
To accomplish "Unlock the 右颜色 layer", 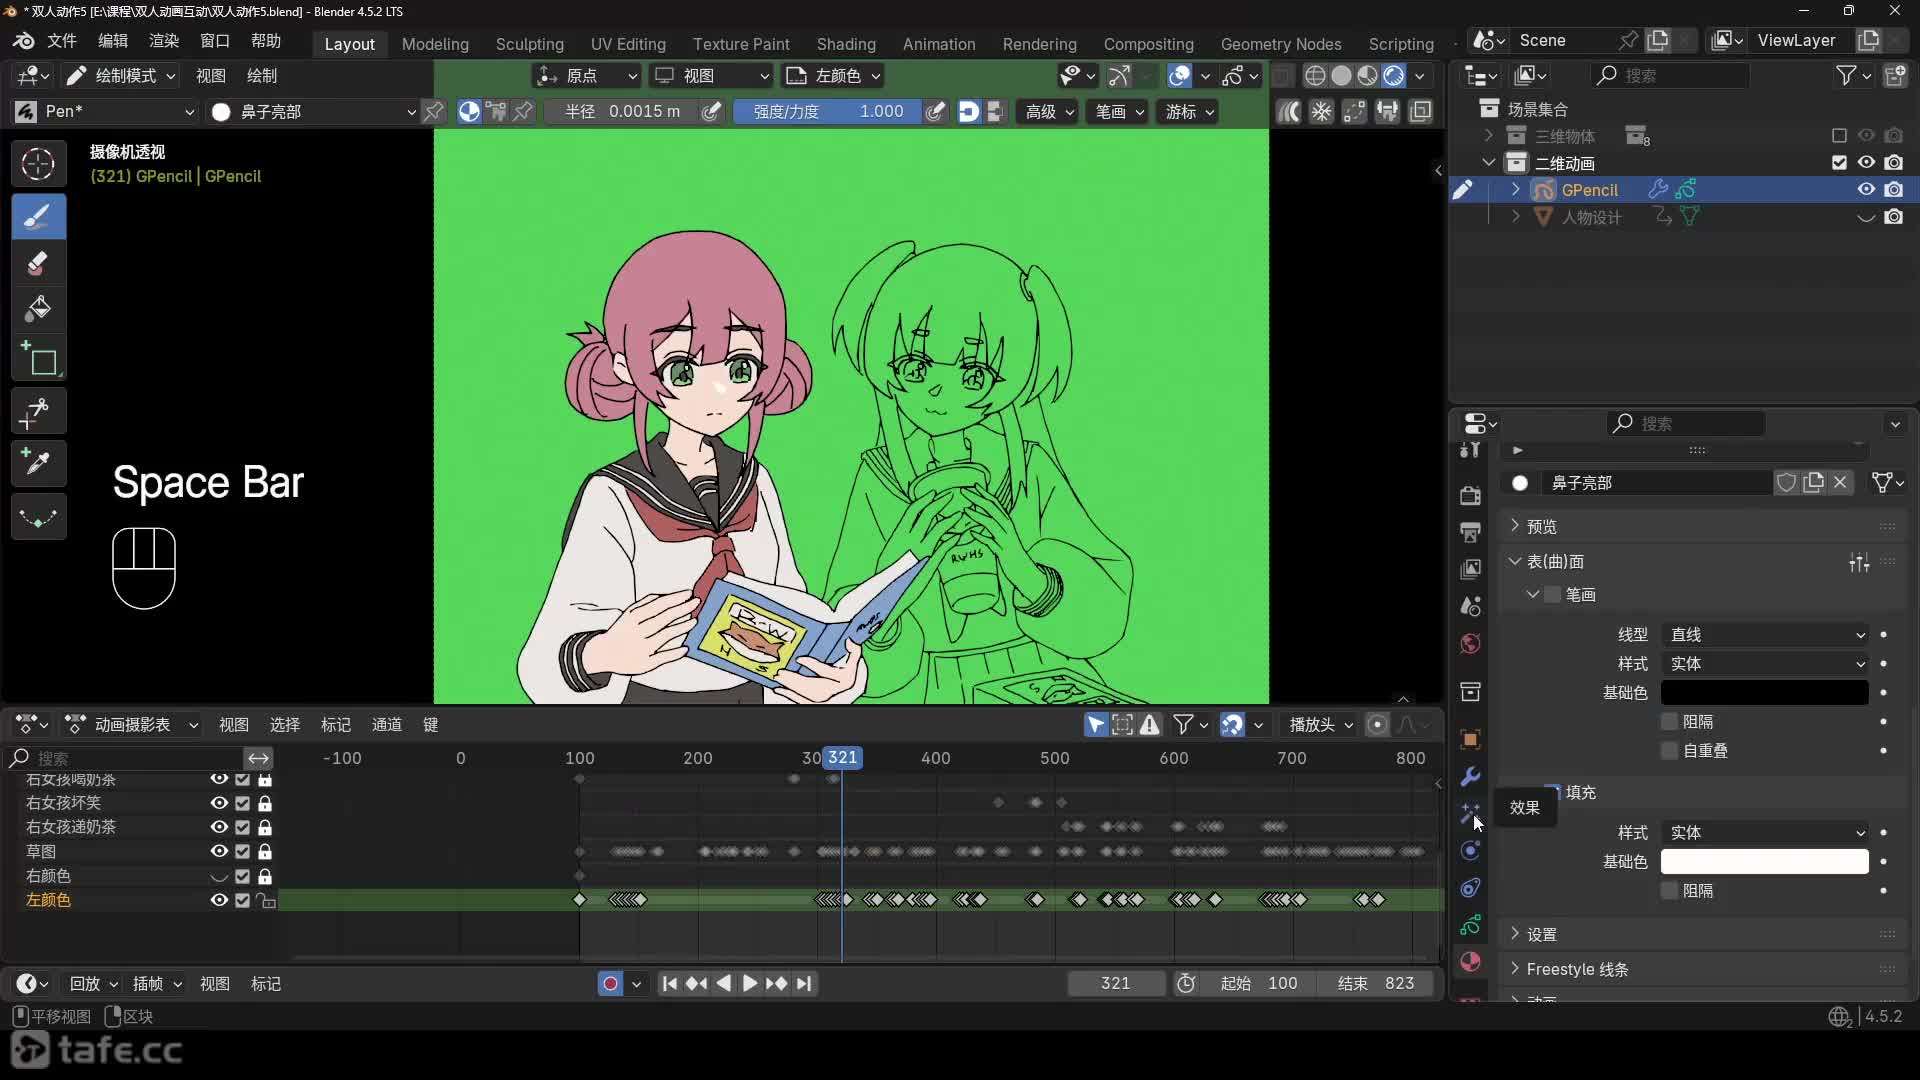I will coord(265,877).
